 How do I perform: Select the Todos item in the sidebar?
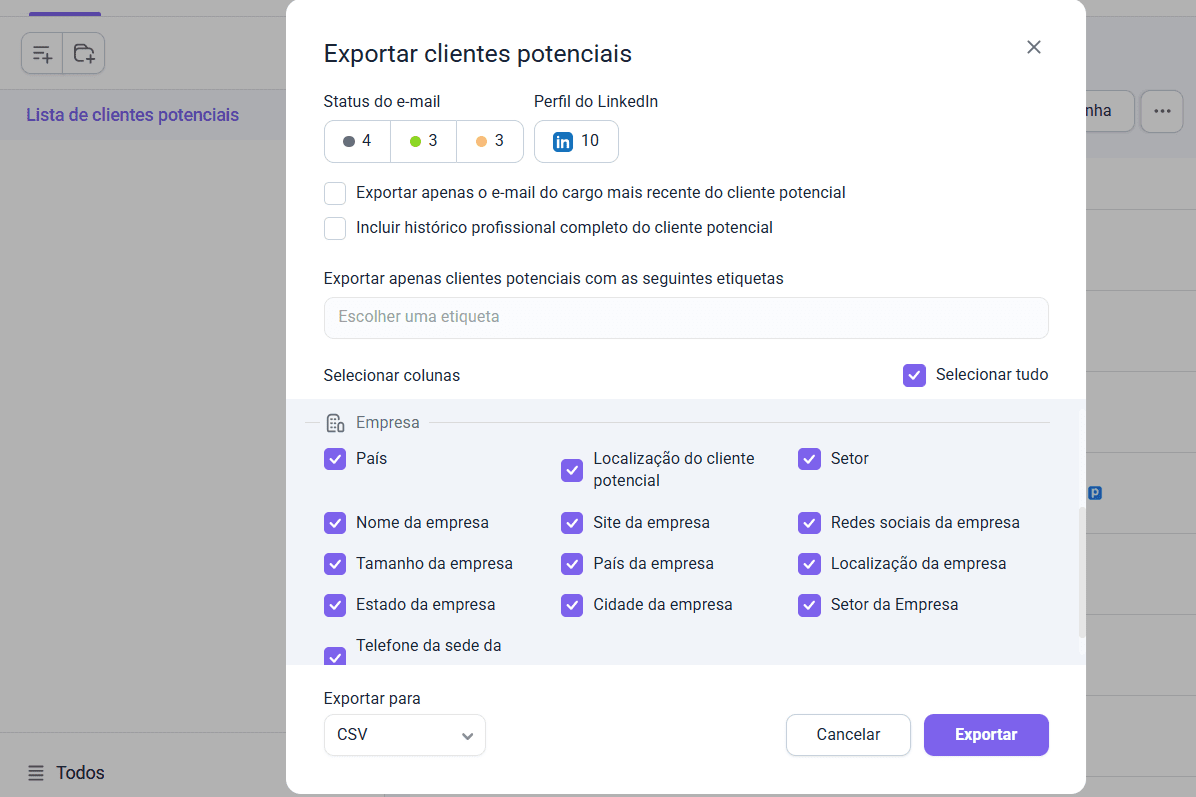click(80, 773)
